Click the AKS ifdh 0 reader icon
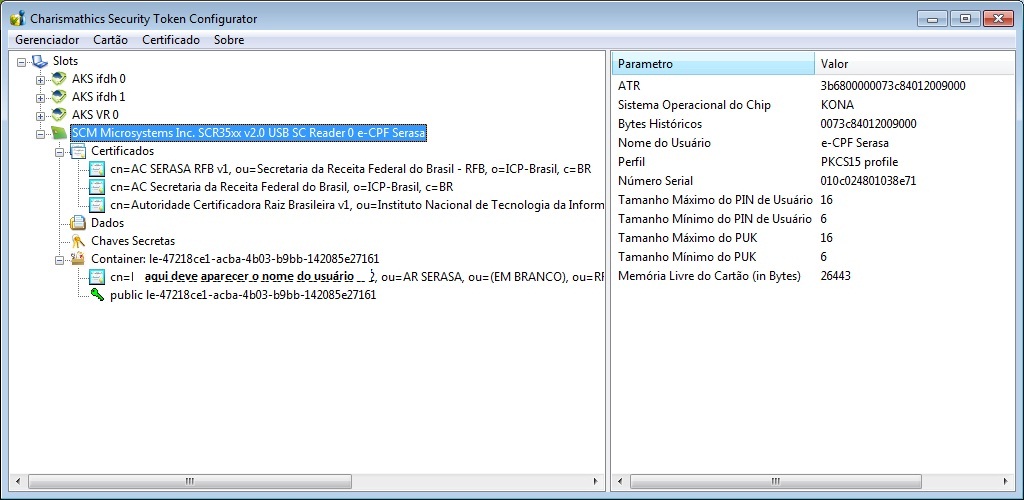Viewport: 1024px width, 500px height. point(59,79)
